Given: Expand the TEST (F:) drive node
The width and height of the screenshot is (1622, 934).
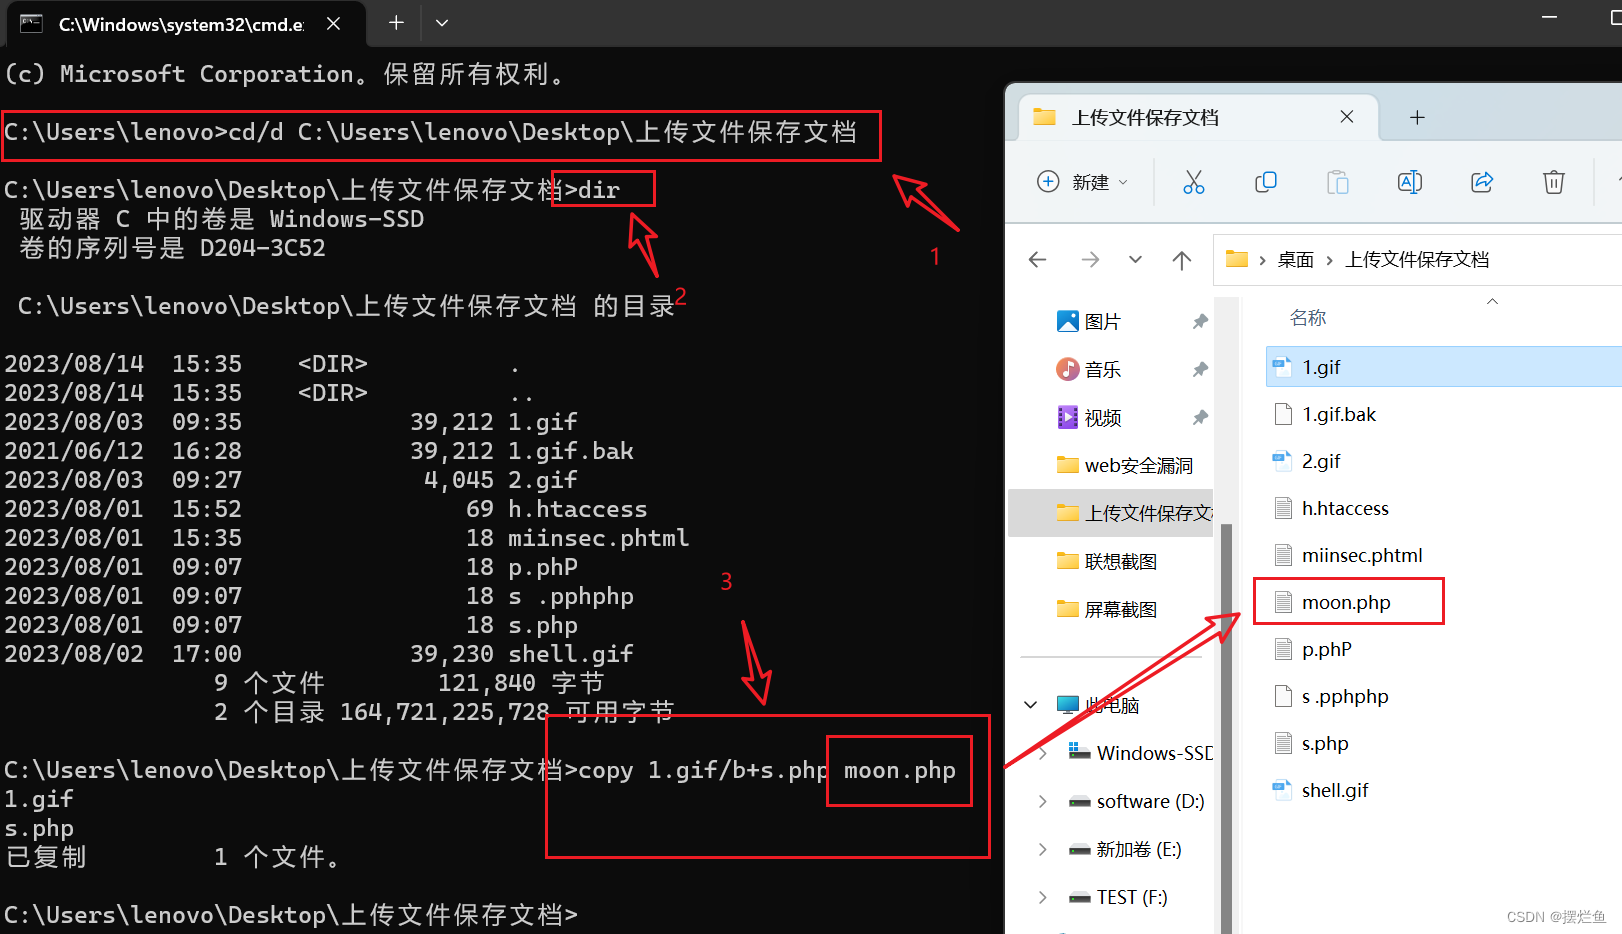Looking at the screenshot, I should (1043, 897).
